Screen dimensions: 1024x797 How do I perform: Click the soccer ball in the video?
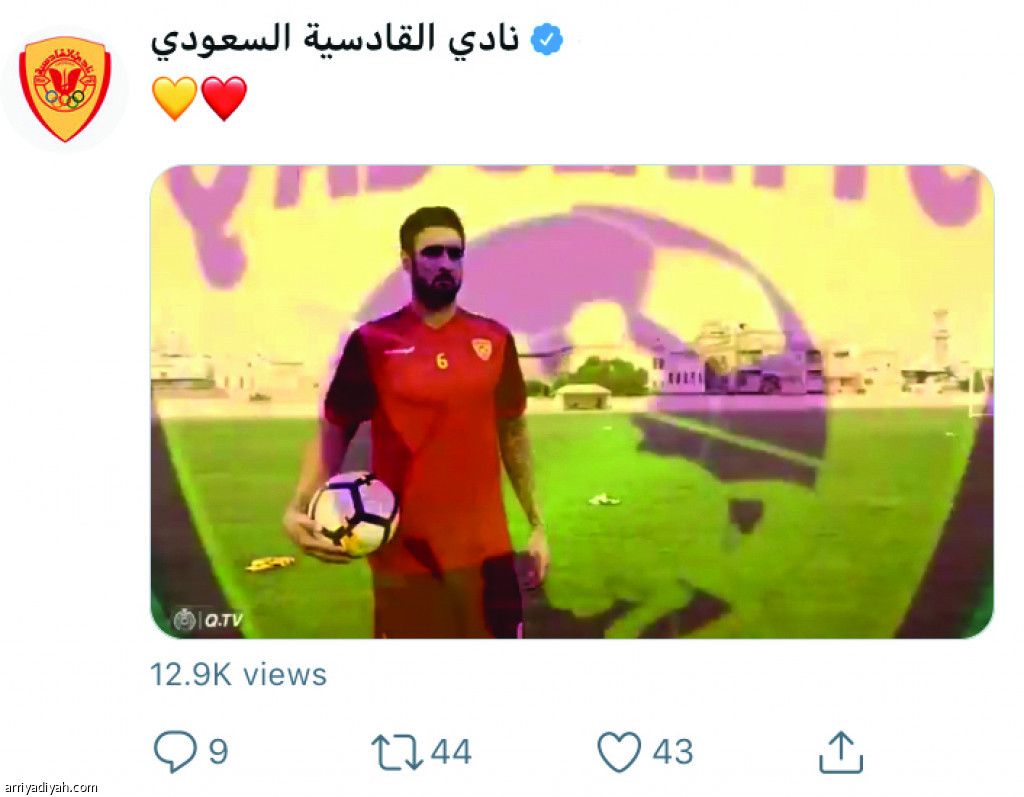(x=353, y=513)
